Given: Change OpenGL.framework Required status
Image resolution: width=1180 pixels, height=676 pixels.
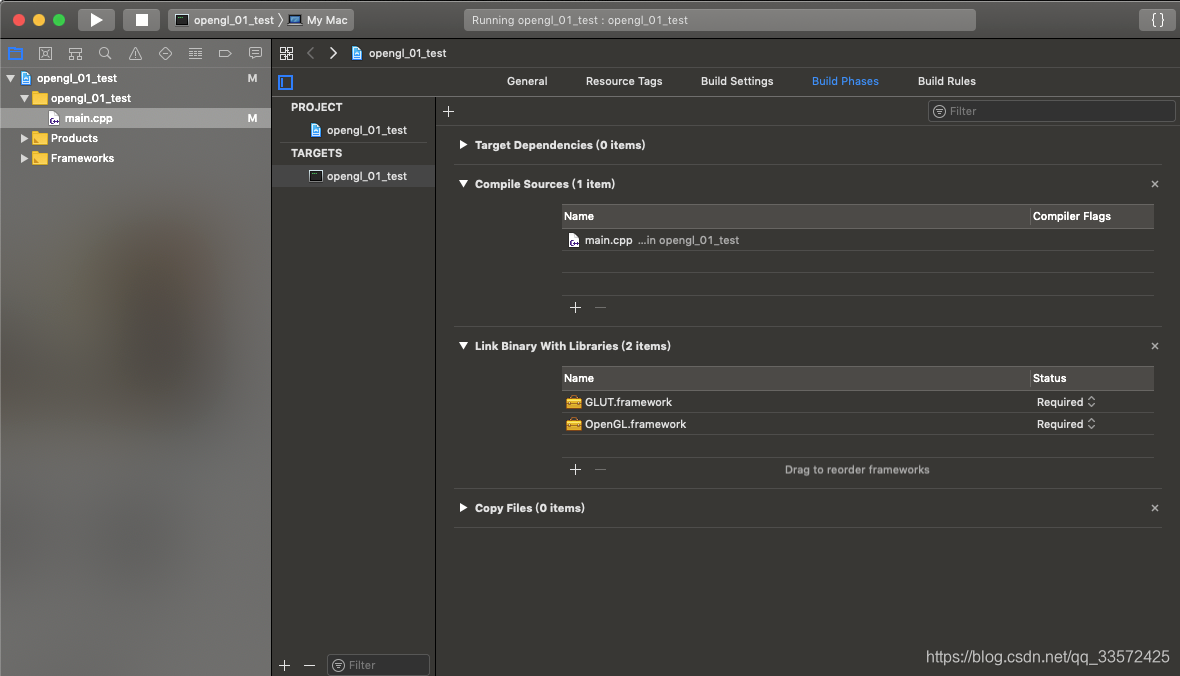Looking at the screenshot, I should tap(1066, 424).
